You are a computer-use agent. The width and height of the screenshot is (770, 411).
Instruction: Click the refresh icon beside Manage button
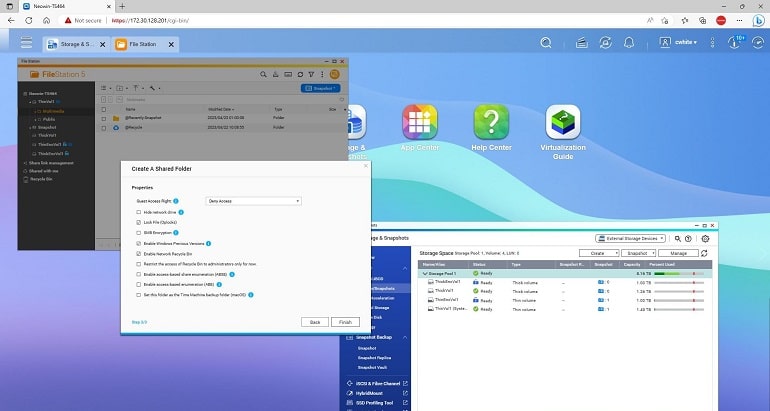point(704,253)
